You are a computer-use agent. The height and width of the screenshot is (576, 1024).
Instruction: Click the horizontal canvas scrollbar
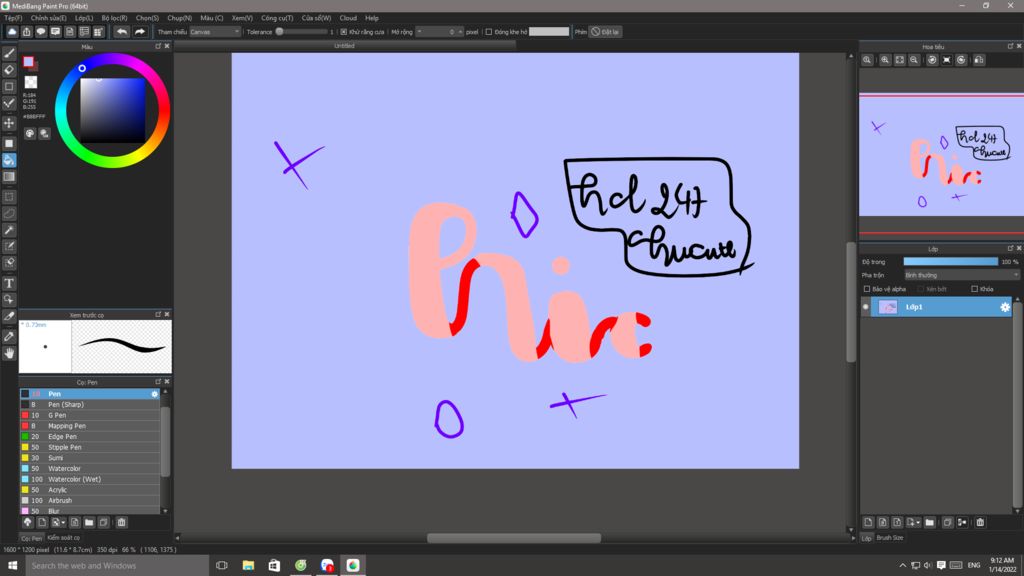pyautogui.click(x=514, y=538)
